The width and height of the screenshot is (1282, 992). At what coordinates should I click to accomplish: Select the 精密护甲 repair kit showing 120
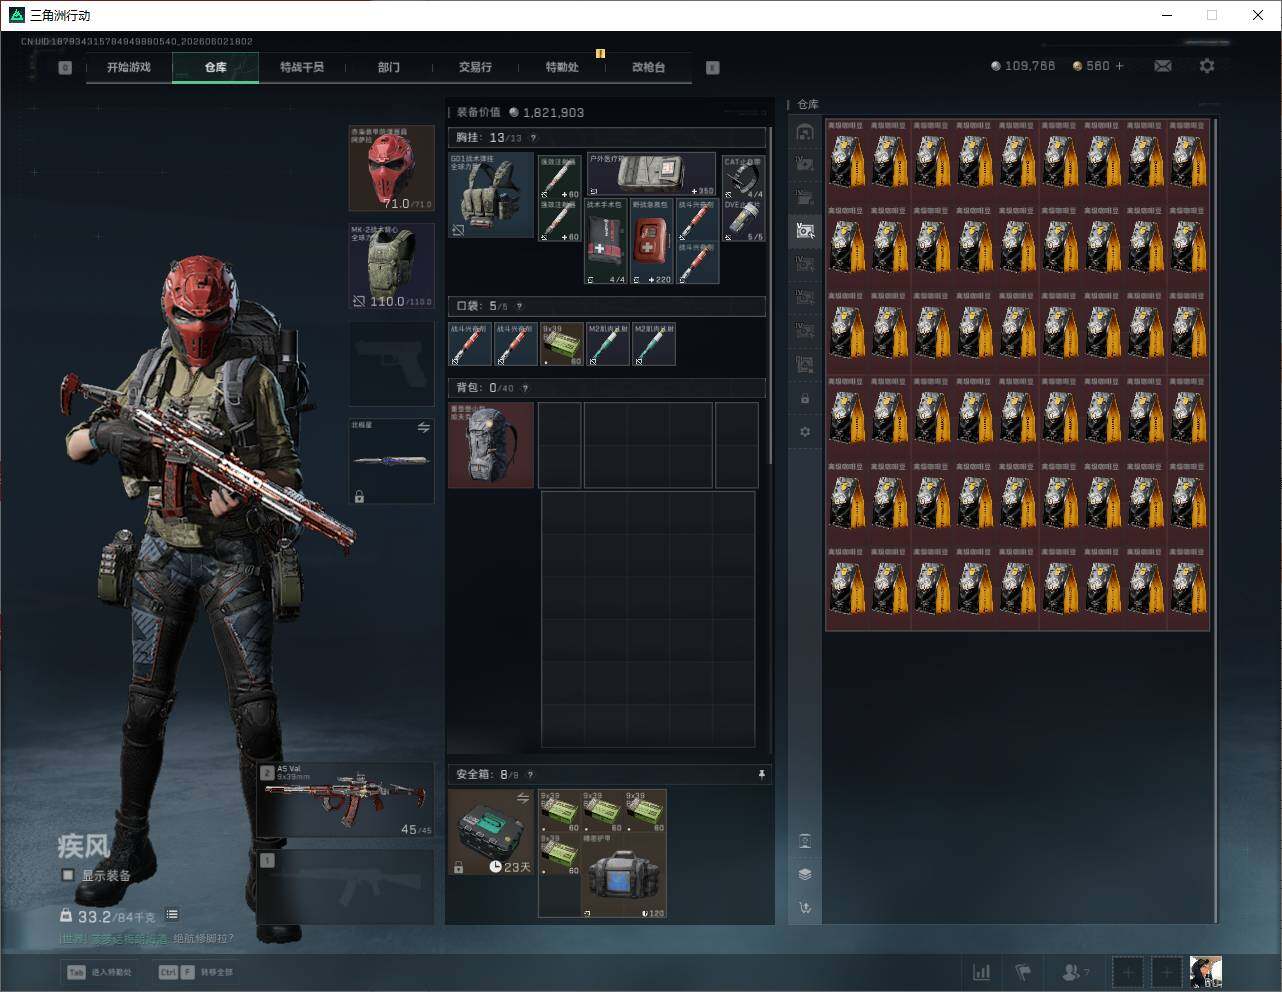point(624,875)
